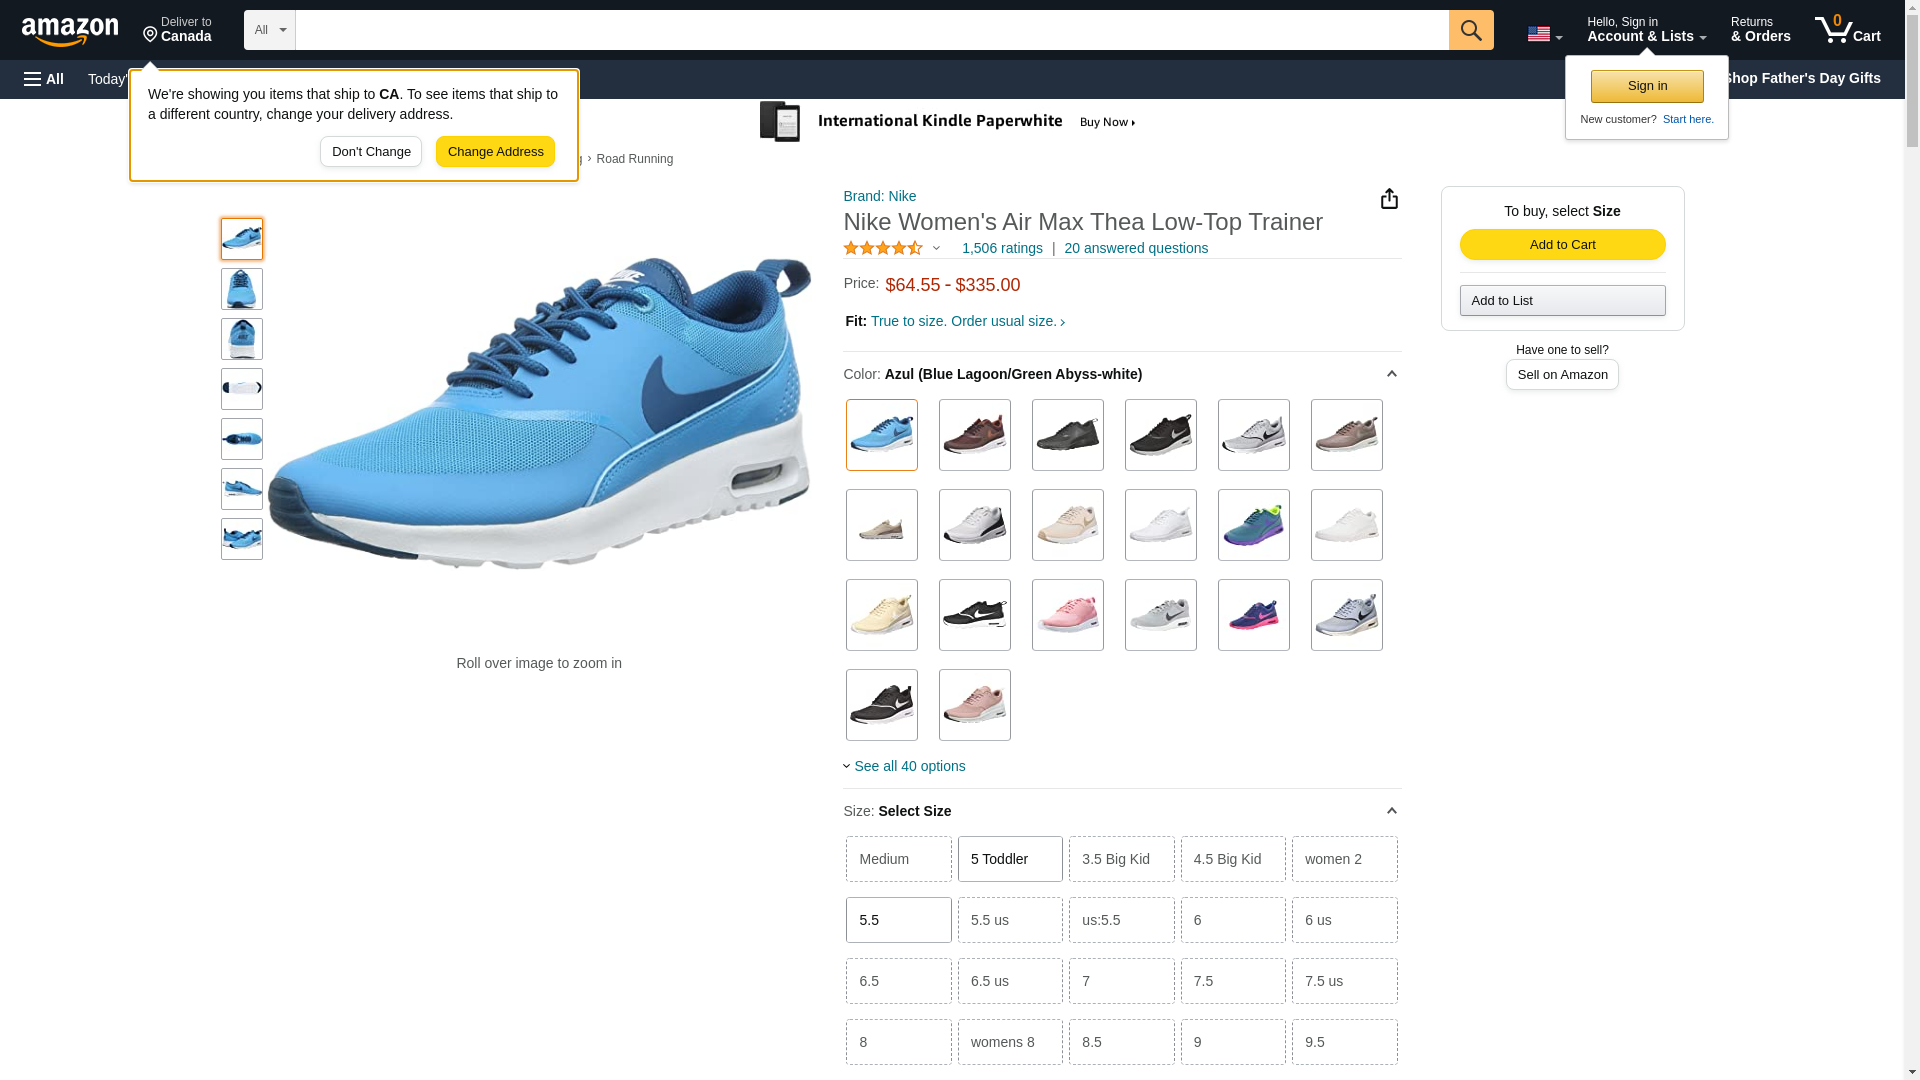Choose the Medium size button
Viewport: 1920px width, 1080px height.
(x=897, y=859)
